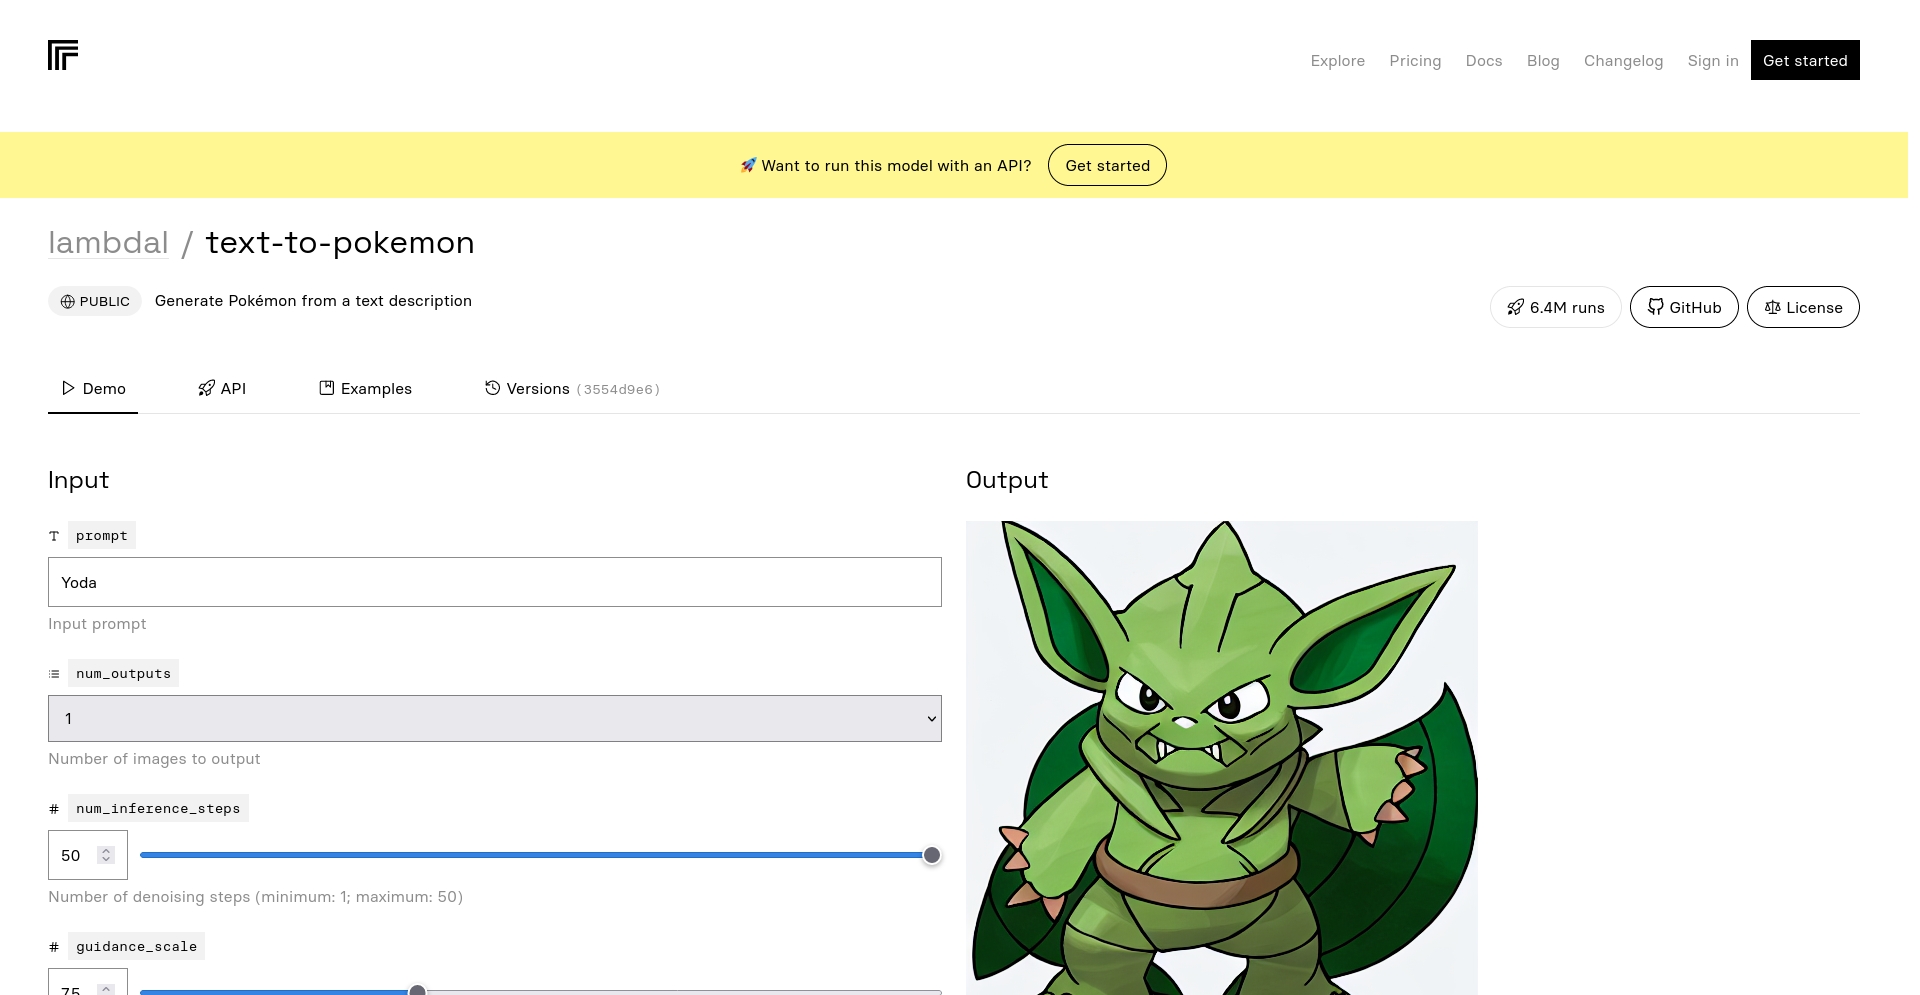This screenshot has height=995, width=1920.
Task: Click the prompt field label
Action: (x=102, y=536)
